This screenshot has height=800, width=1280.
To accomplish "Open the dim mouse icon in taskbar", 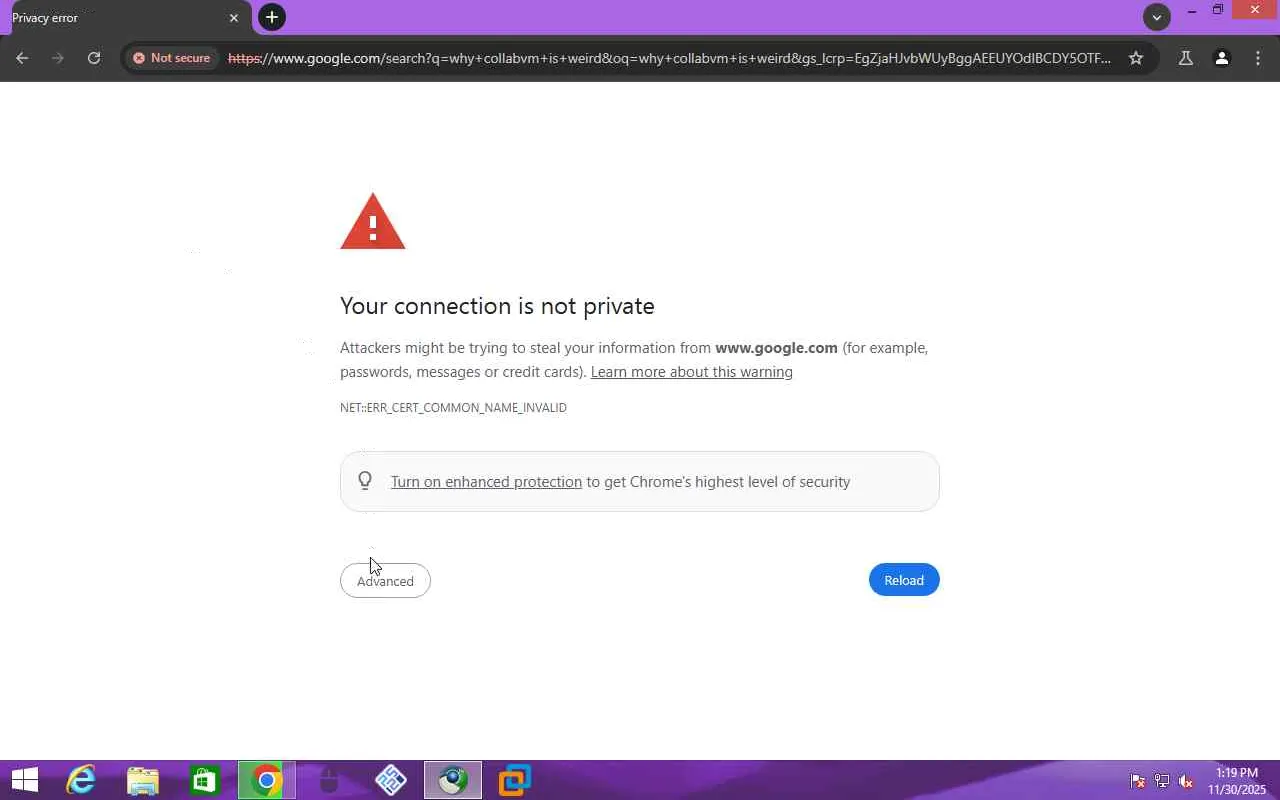I will pos(328,780).
